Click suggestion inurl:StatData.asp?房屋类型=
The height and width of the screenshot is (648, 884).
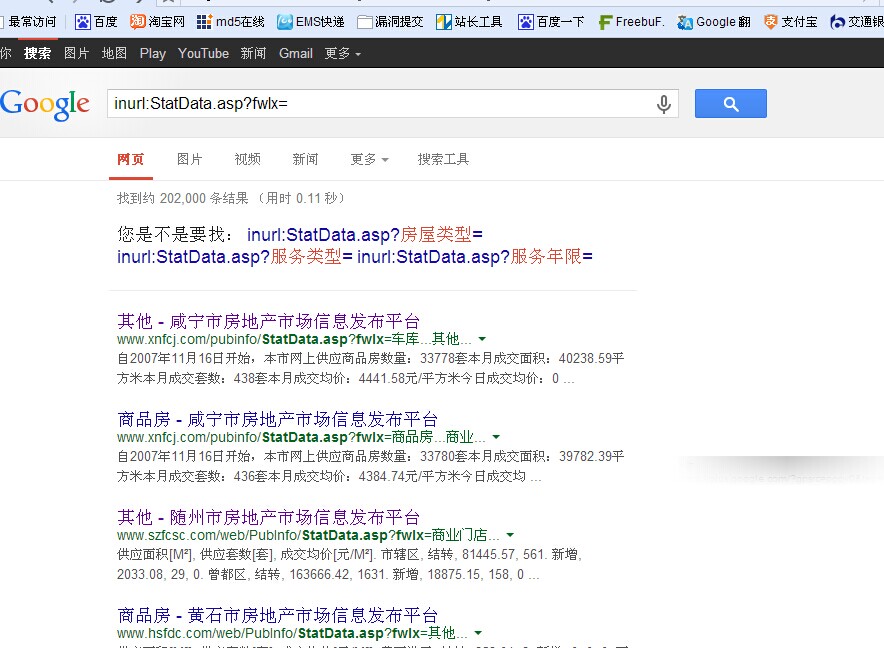click(x=365, y=235)
